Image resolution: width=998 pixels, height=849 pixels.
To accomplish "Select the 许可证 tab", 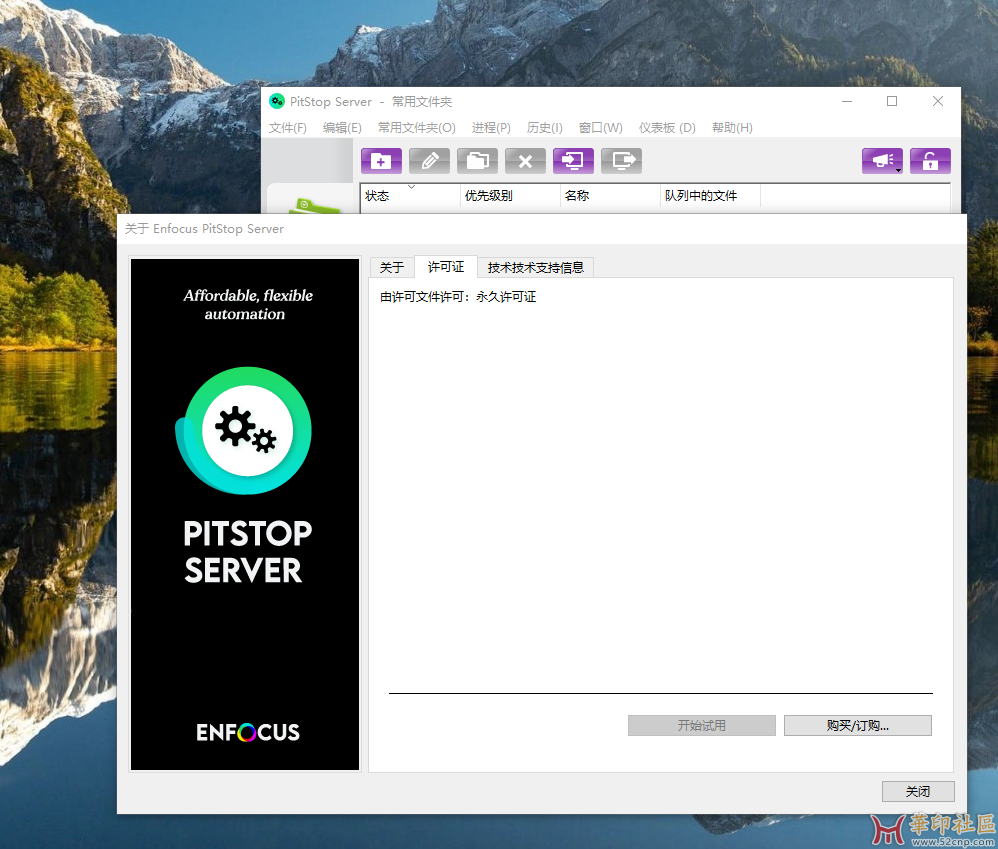I will pos(446,267).
